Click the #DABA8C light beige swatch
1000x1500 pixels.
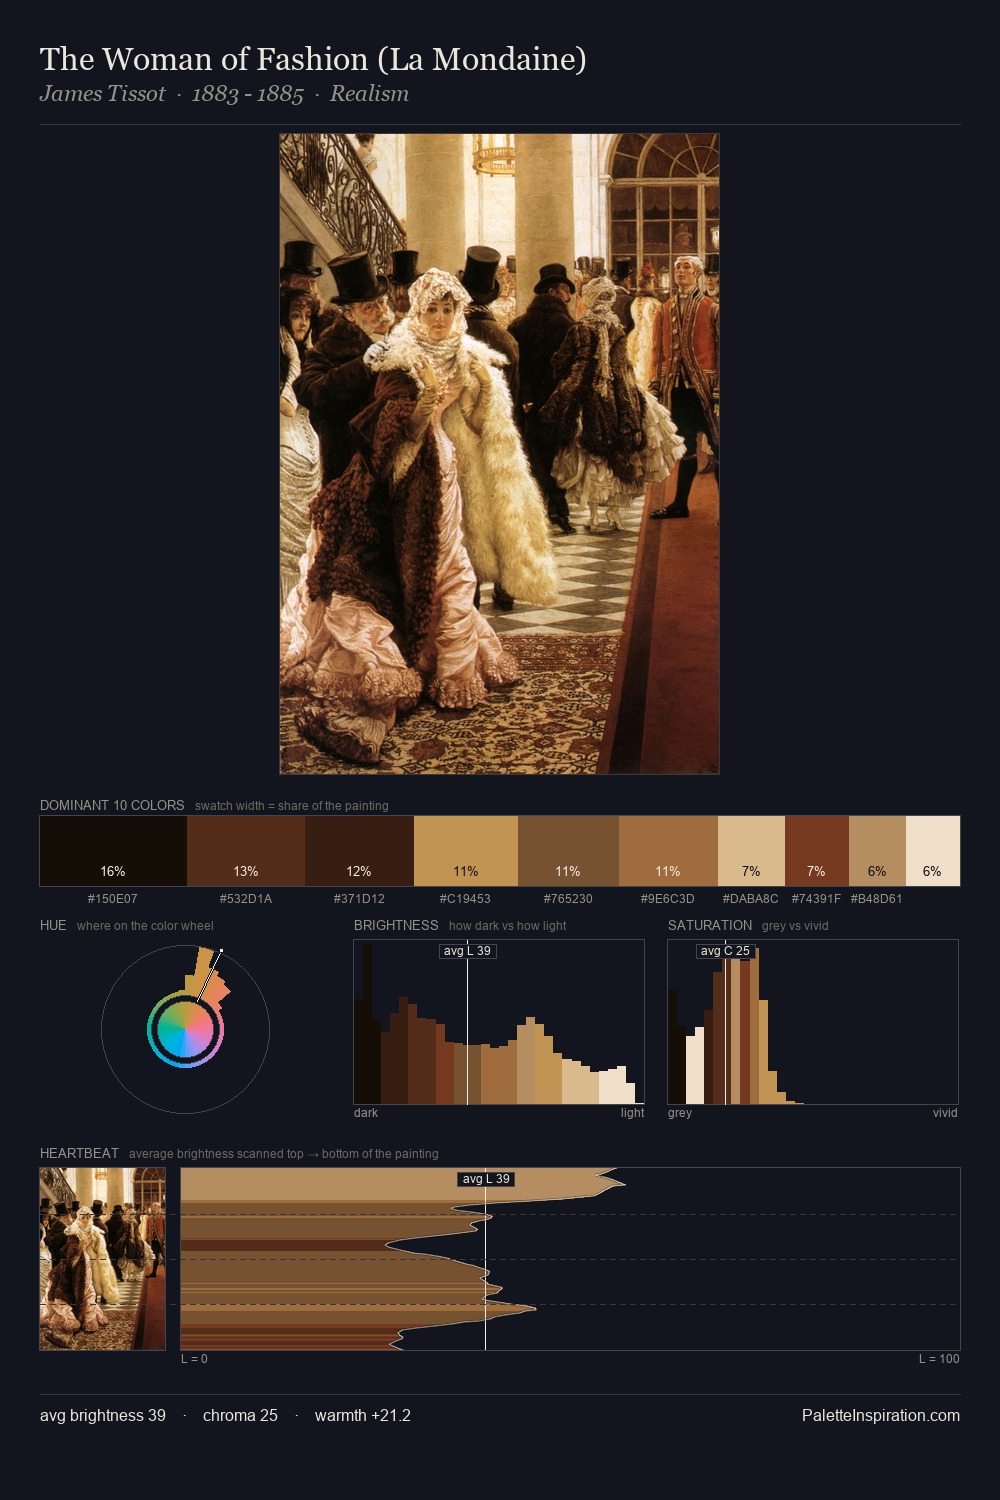click(751, 851)
